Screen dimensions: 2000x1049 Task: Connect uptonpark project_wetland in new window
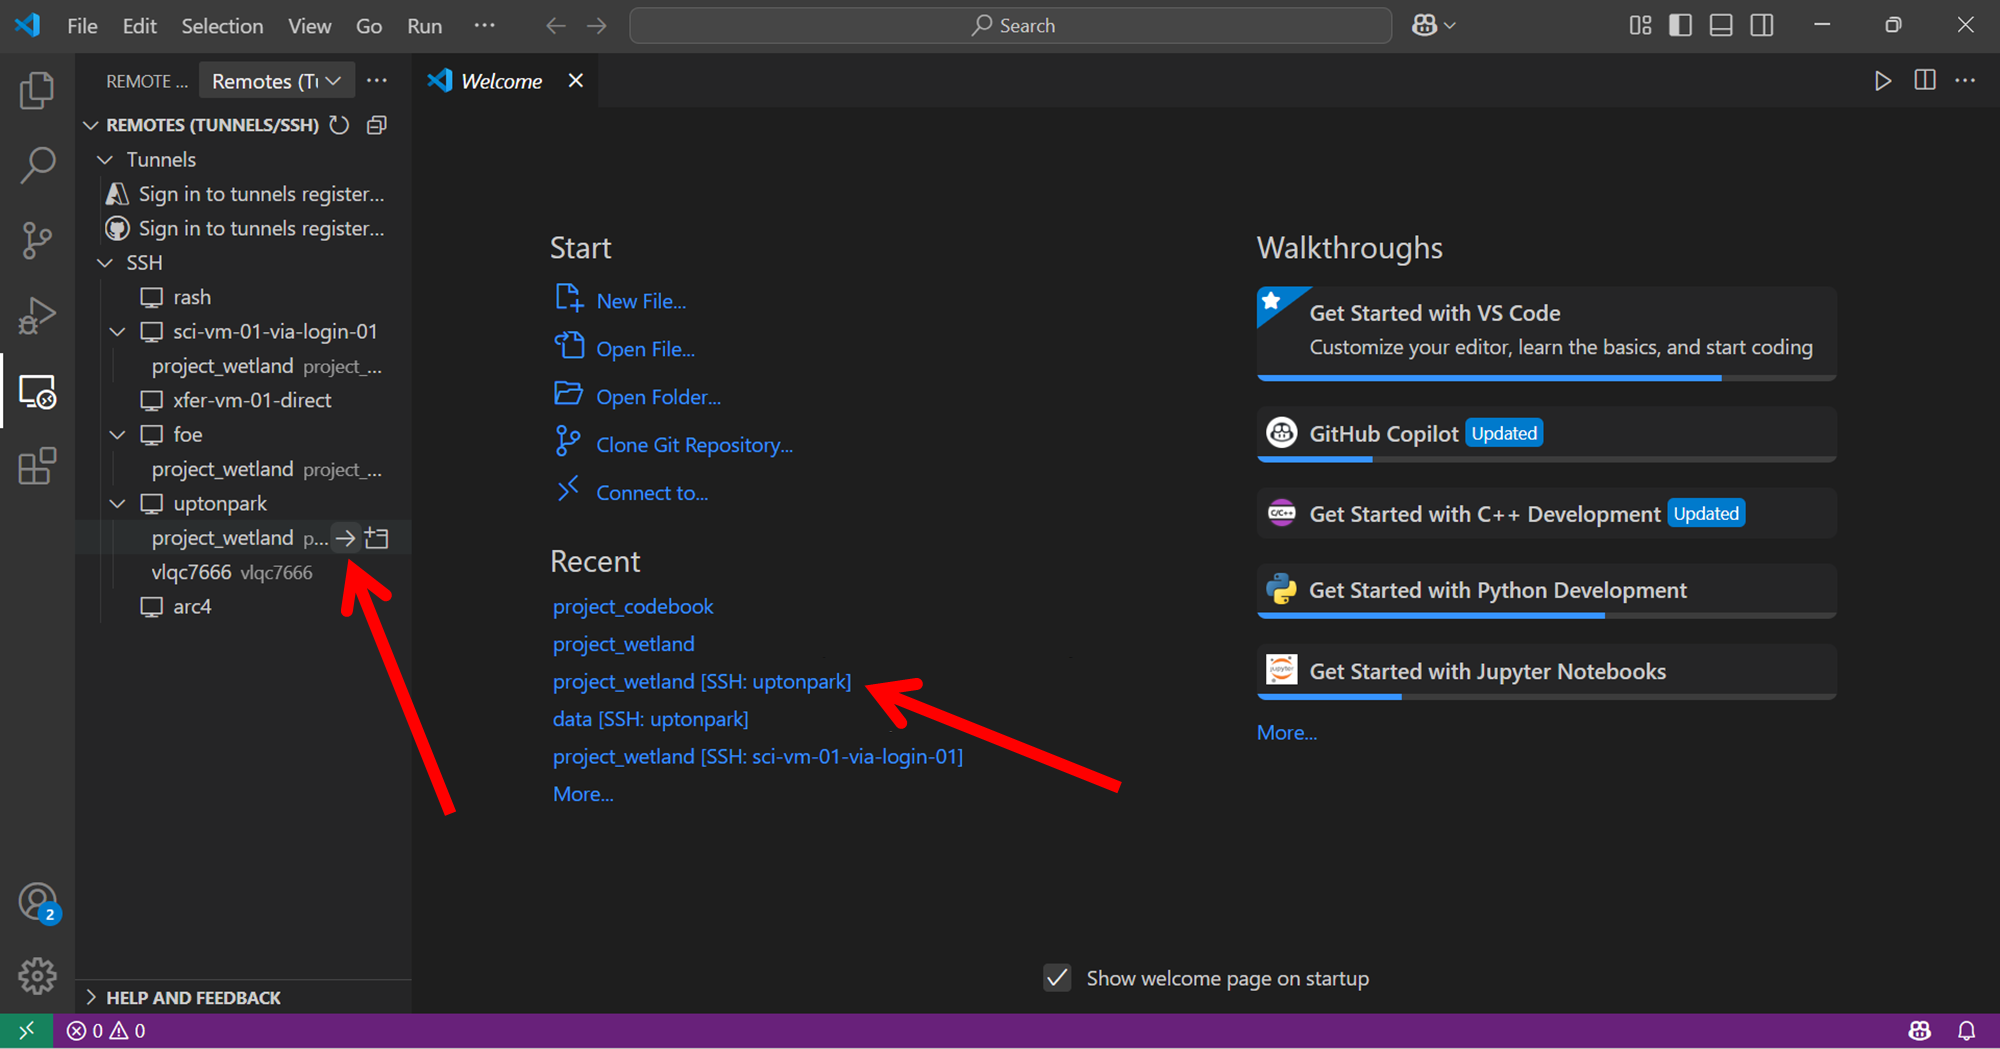tap(377, 538)
